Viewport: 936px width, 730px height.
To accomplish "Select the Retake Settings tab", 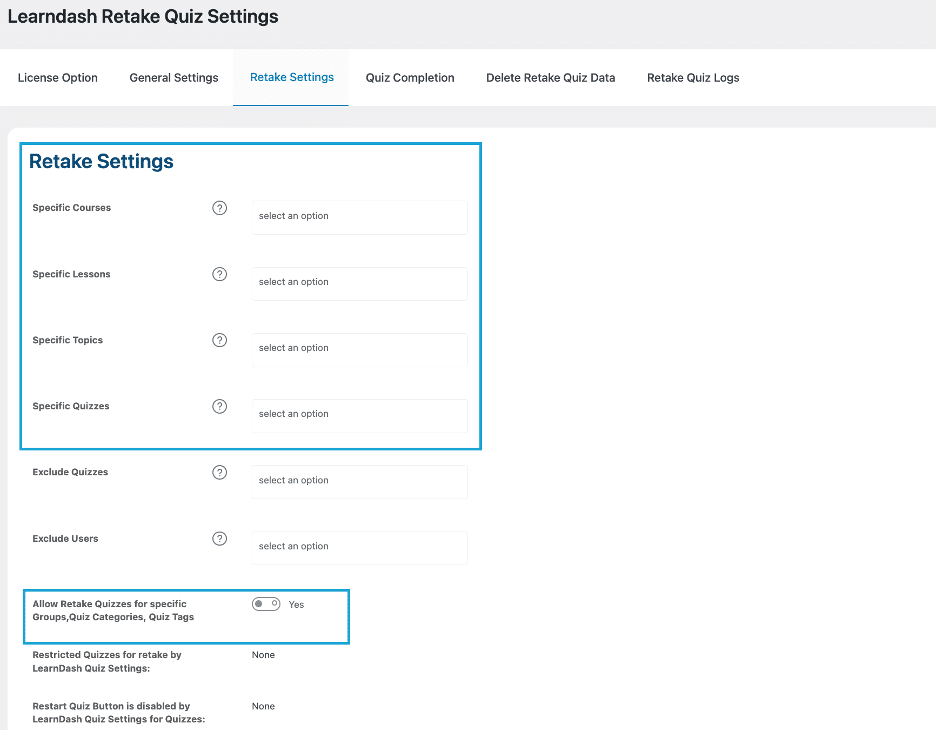I will [291, 78].
